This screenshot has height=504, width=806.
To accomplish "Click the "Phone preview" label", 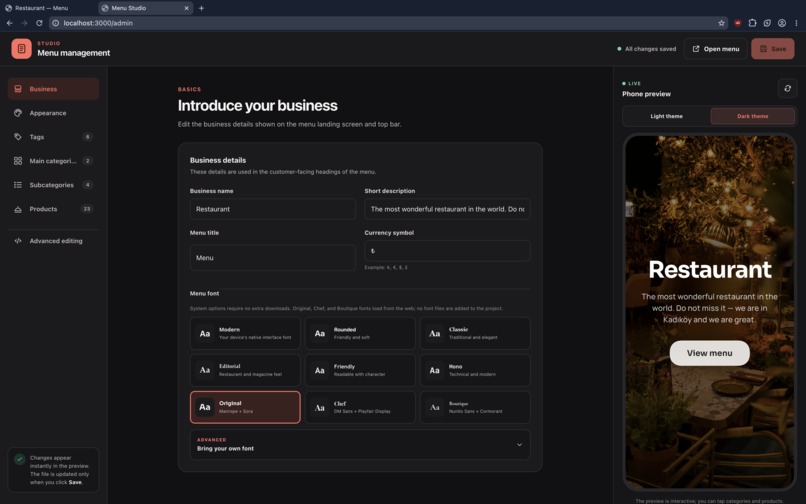I will point(646,94).
